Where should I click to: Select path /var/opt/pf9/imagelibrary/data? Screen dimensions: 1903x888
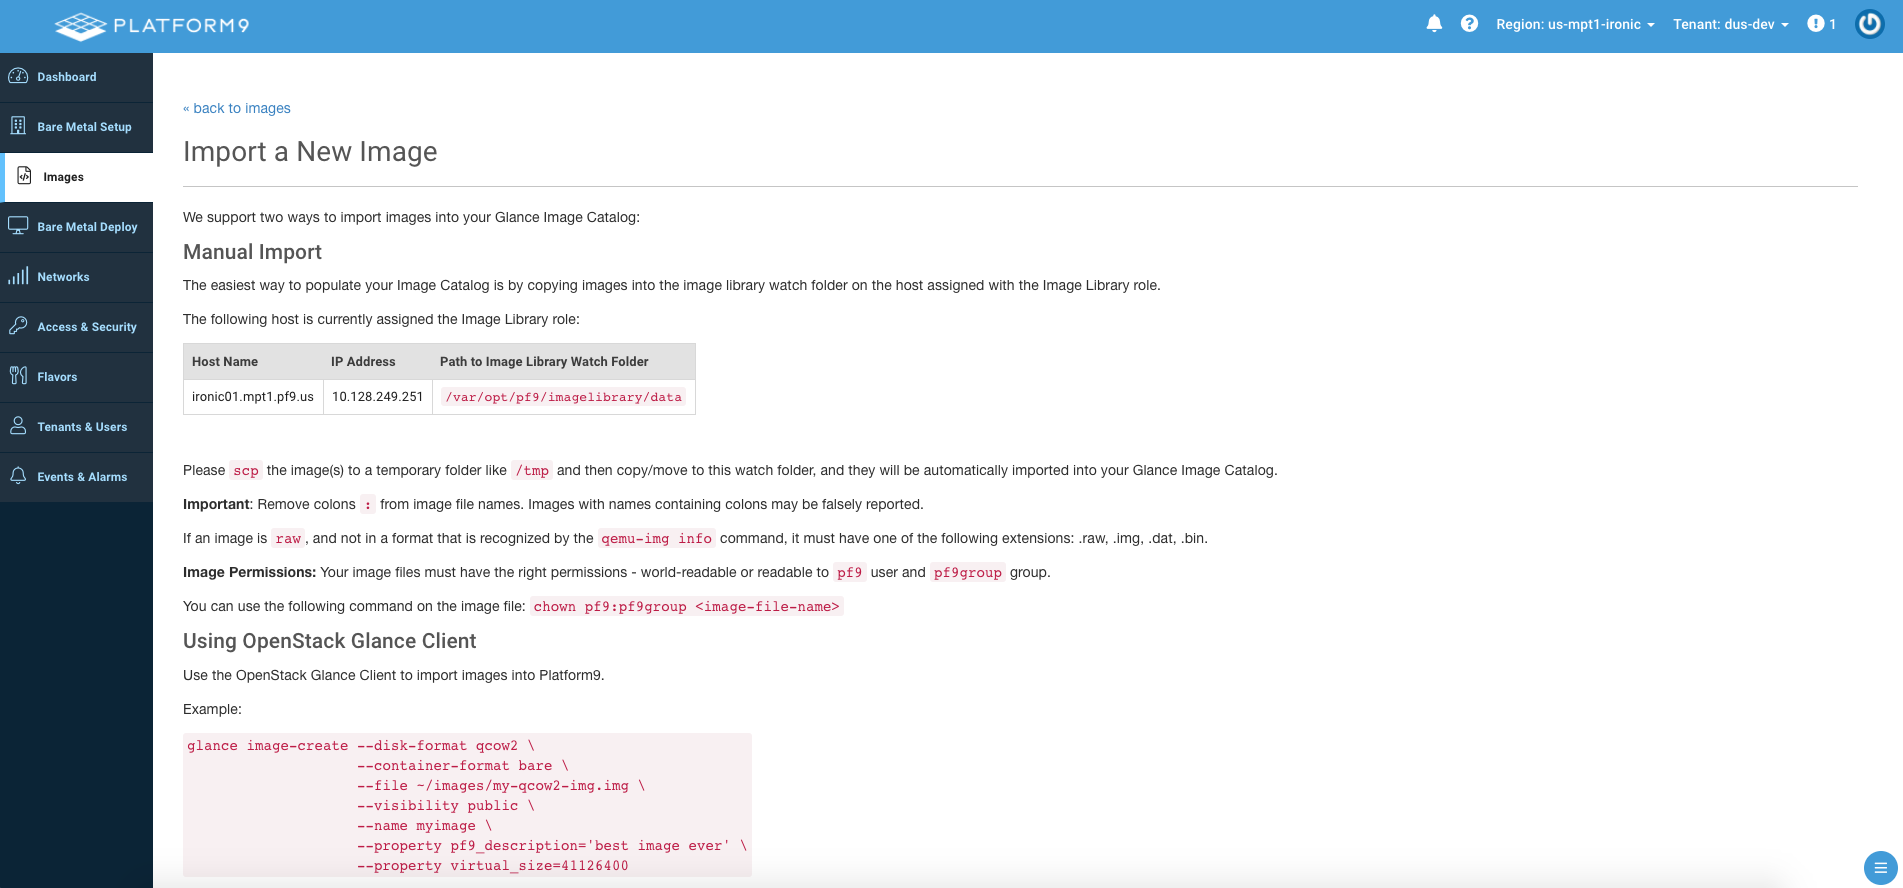click(x=564, y=397)
